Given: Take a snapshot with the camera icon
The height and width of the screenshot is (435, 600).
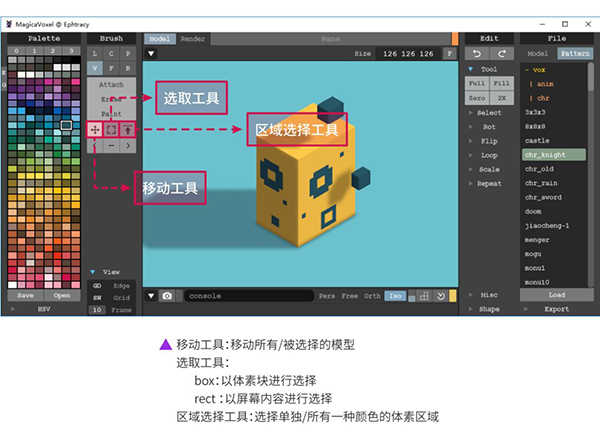Looking at the screenshot, I should [x=167, y=296].
